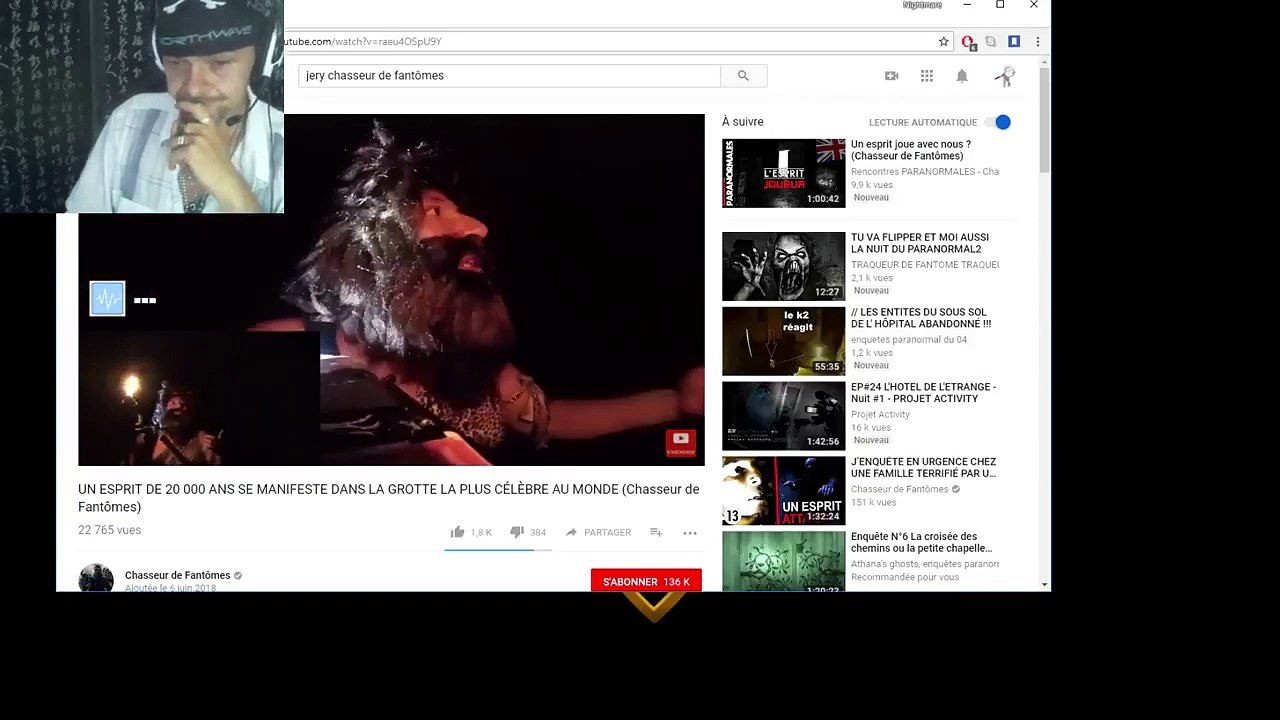This screenshot has height=720, width=1280.
Task: Click the YouTube watermark logo in player
Action: click(x=681, y=441)
